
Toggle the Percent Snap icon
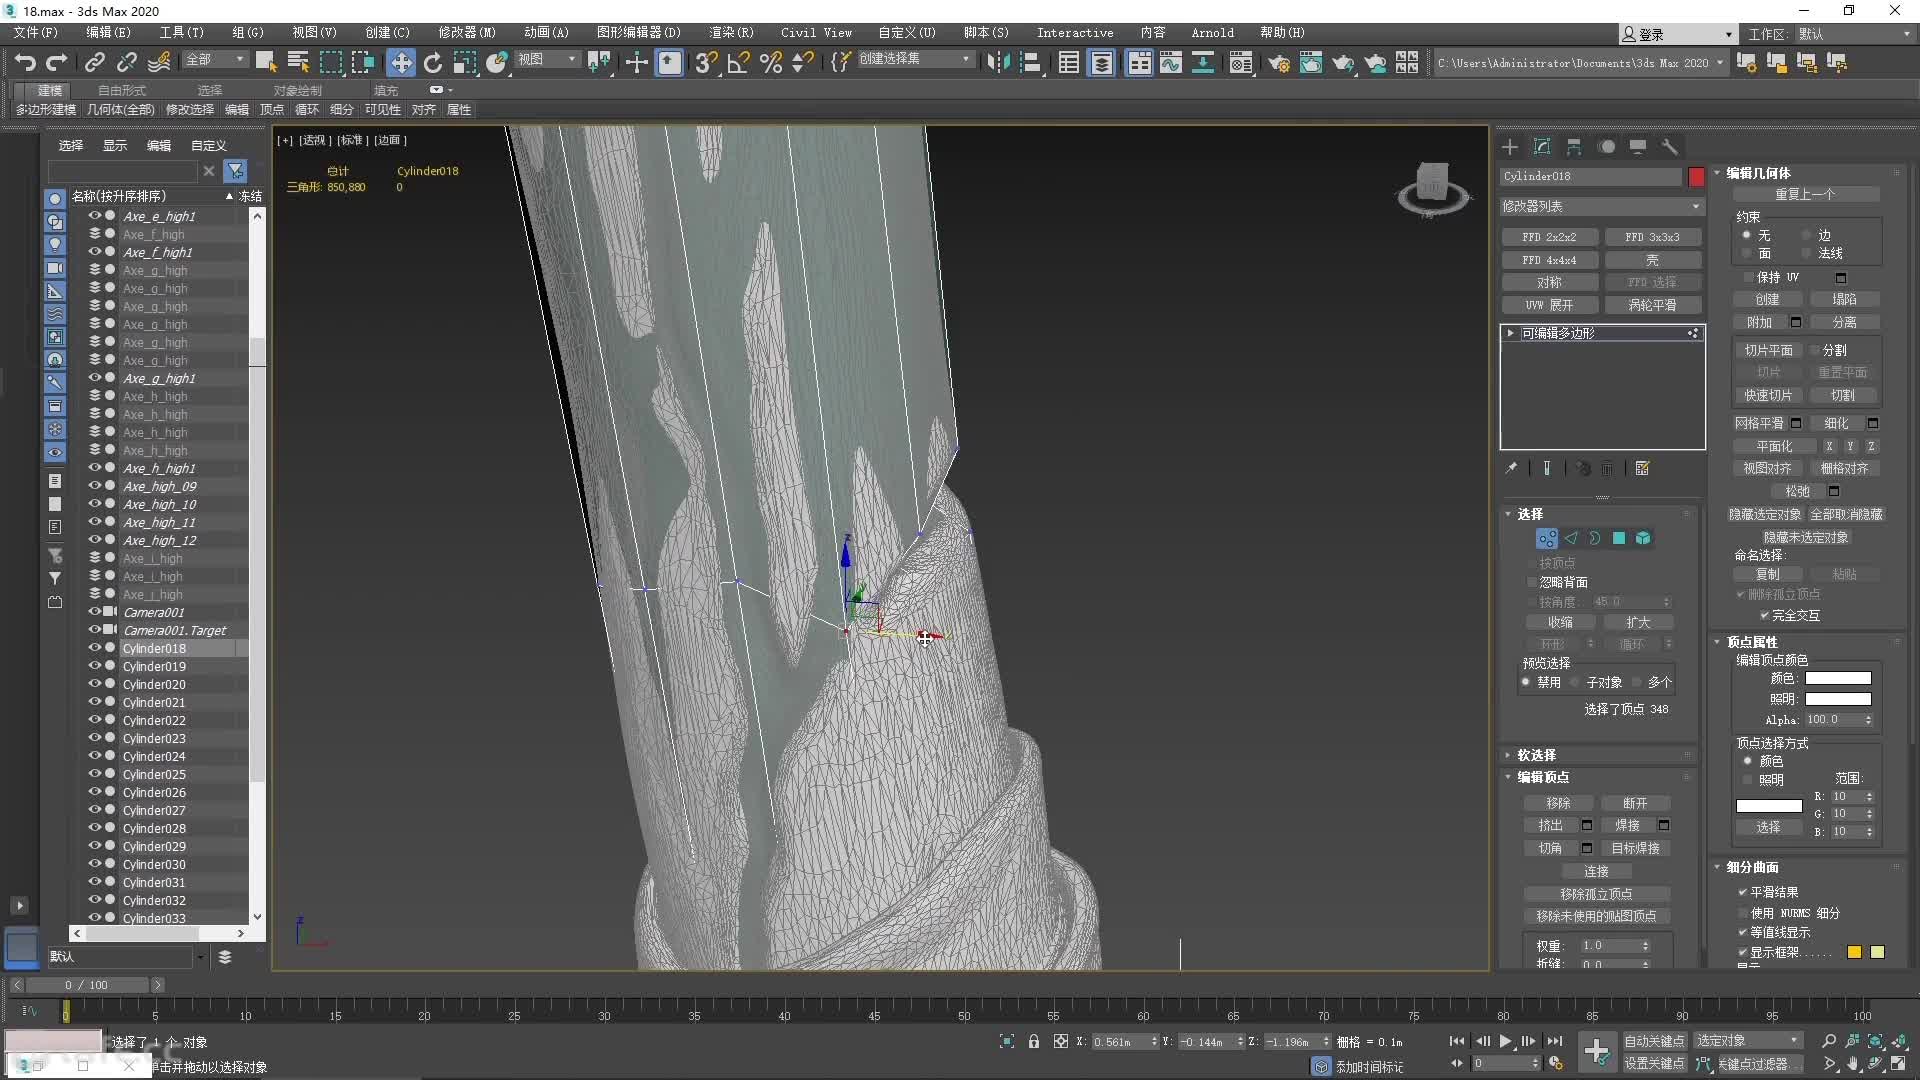click(771, 63)
